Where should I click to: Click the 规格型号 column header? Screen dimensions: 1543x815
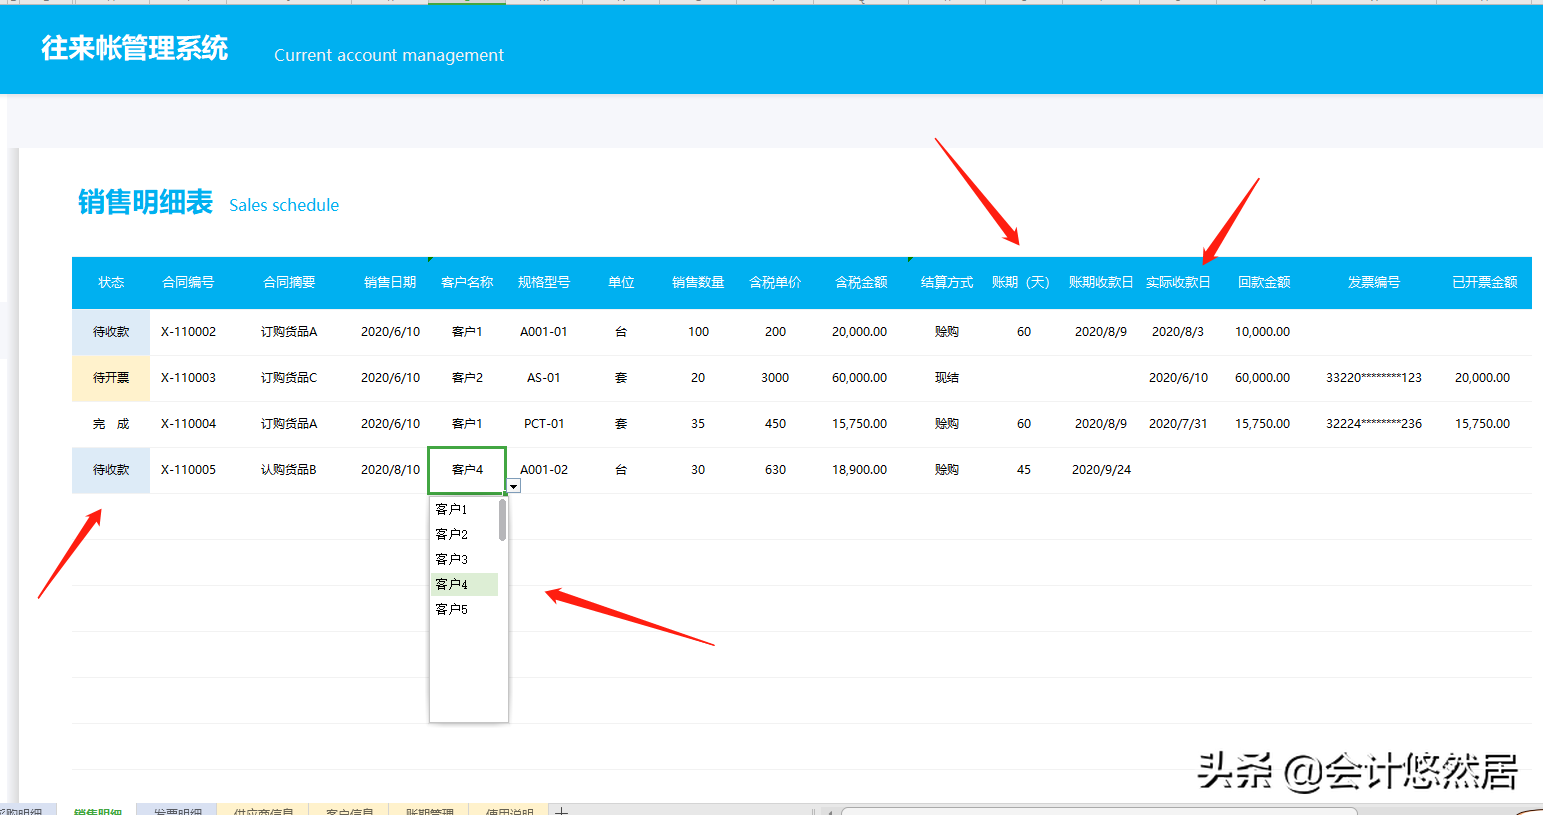[x=544, y=283]
